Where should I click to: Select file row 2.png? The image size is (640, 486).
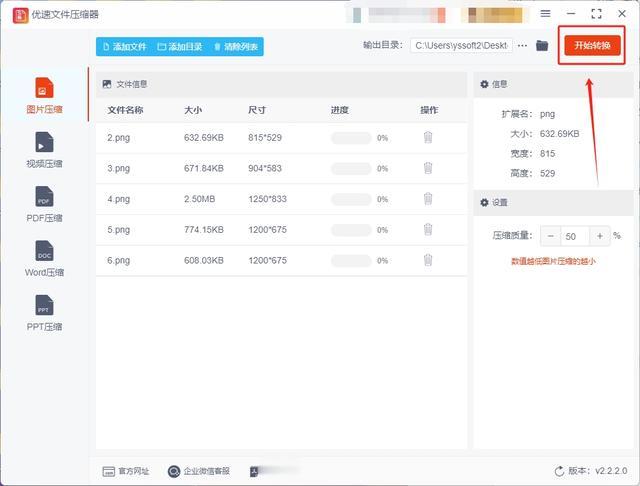point(281,138)
